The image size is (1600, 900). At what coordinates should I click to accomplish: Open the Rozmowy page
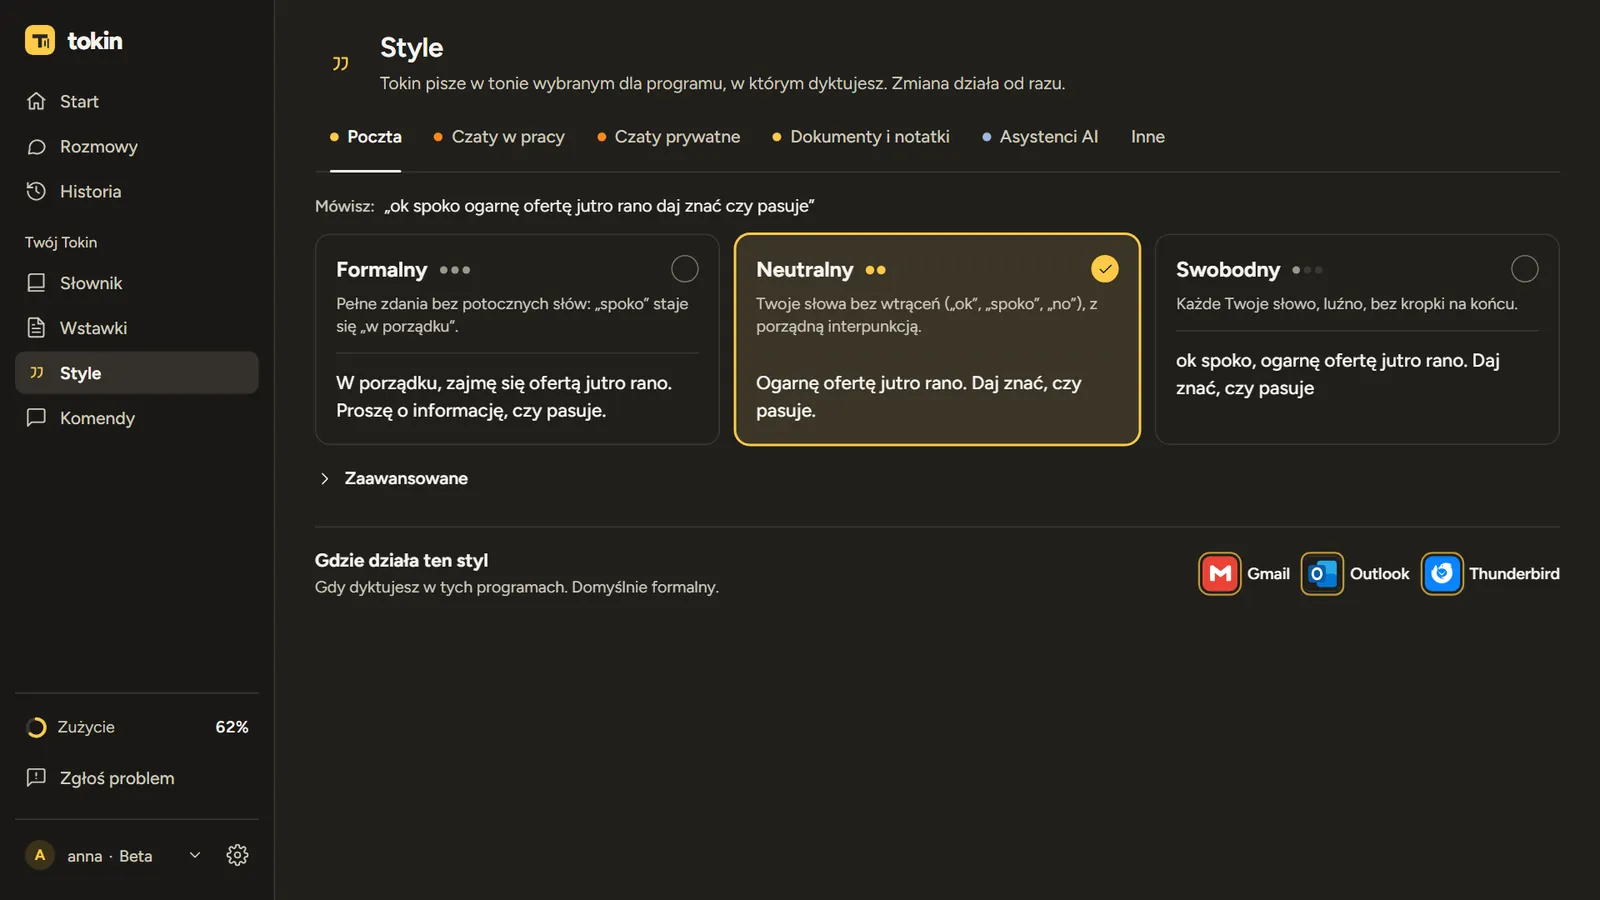(x=137, y=147)
